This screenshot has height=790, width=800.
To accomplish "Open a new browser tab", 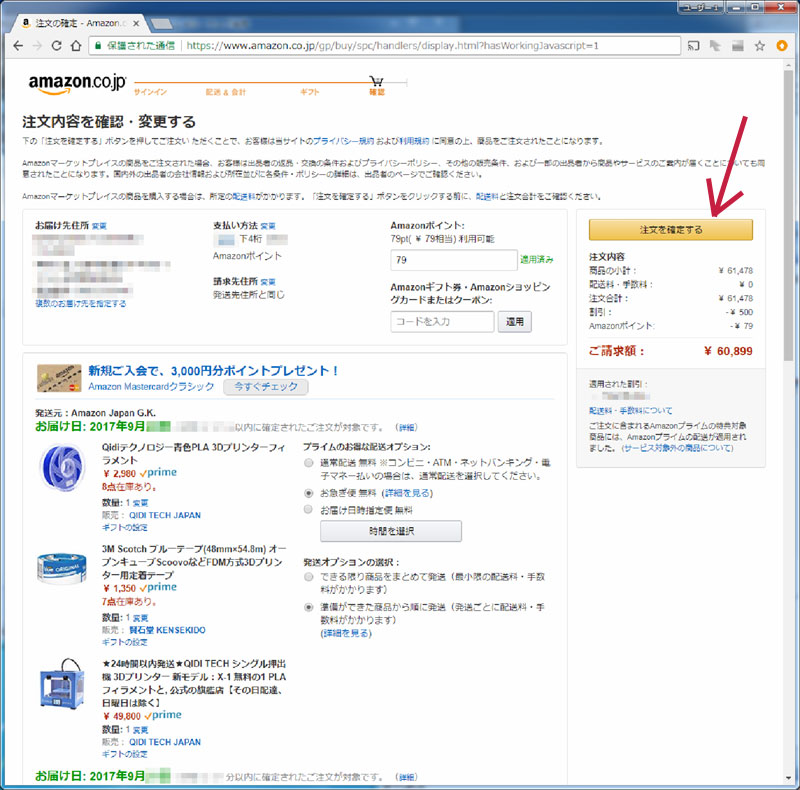I will tap(161, 24).
